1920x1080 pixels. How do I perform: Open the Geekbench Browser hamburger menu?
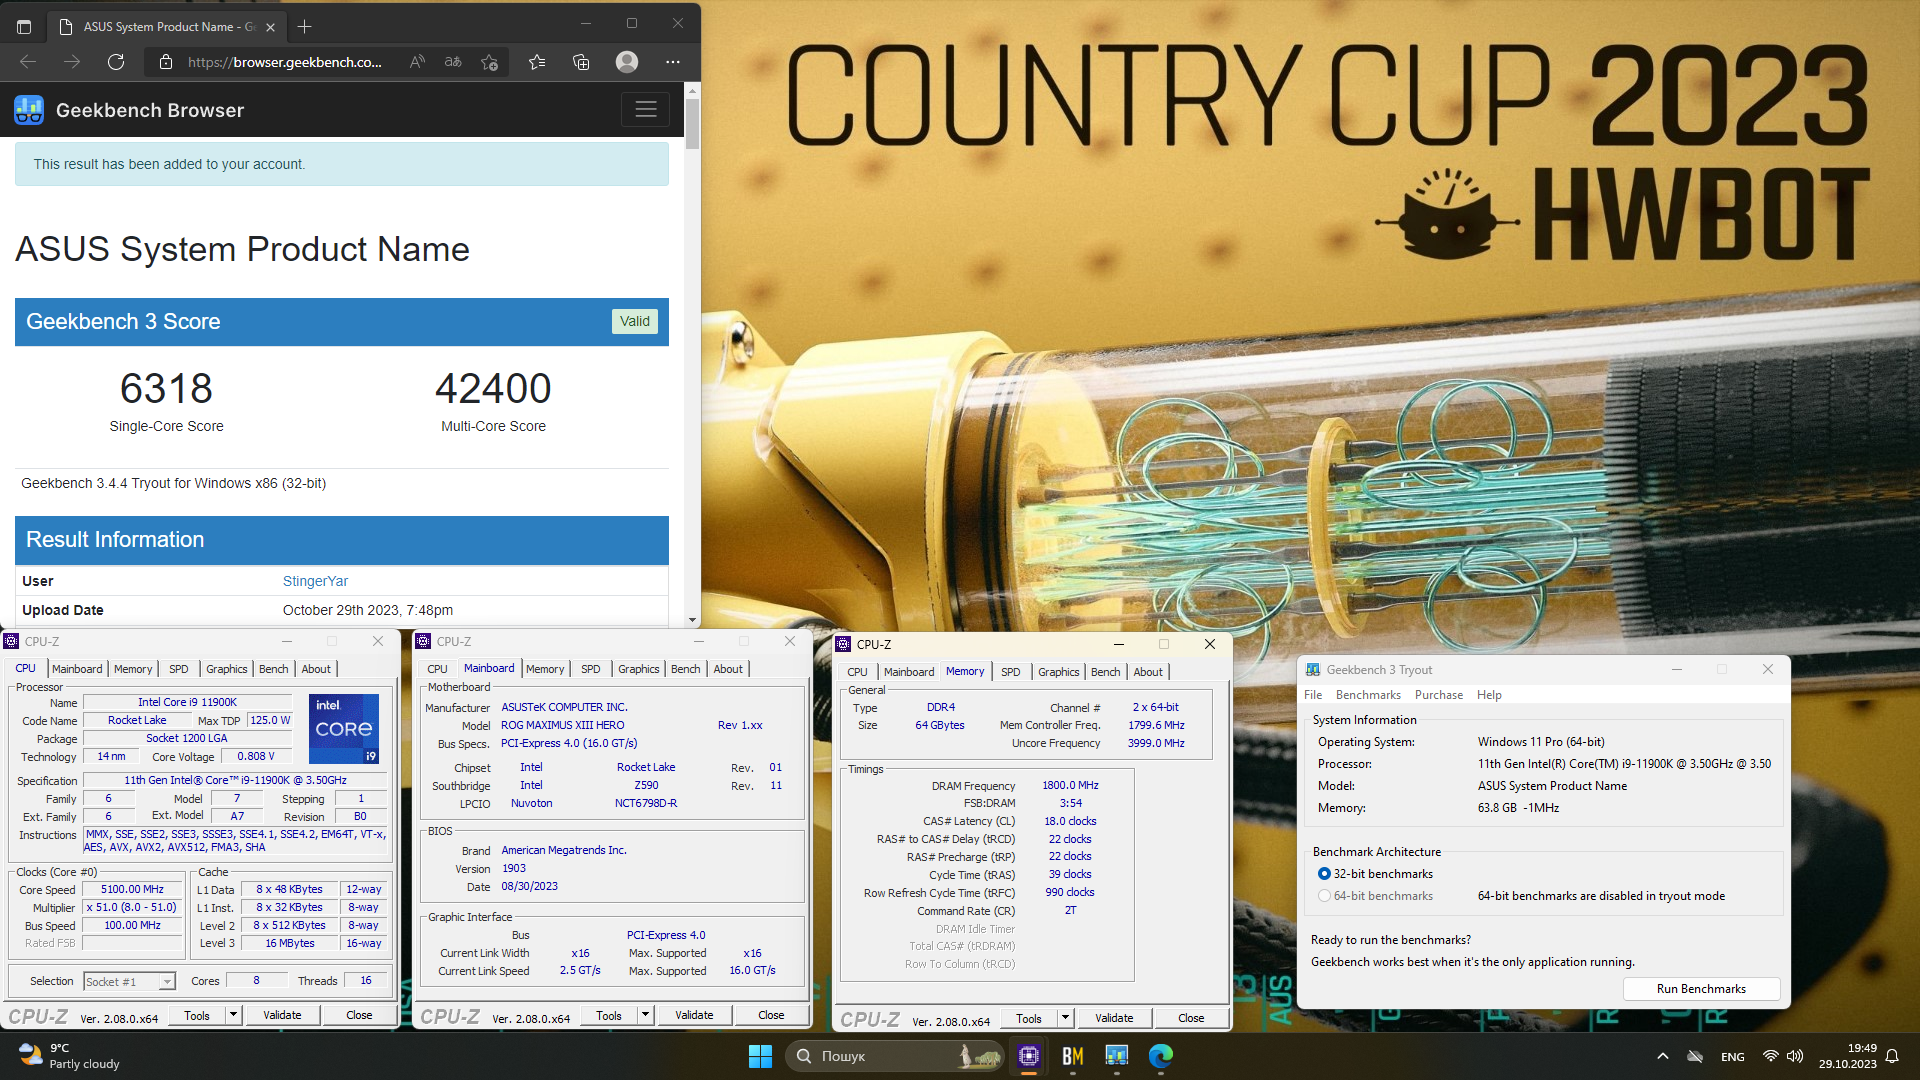(x=645, y=110)
